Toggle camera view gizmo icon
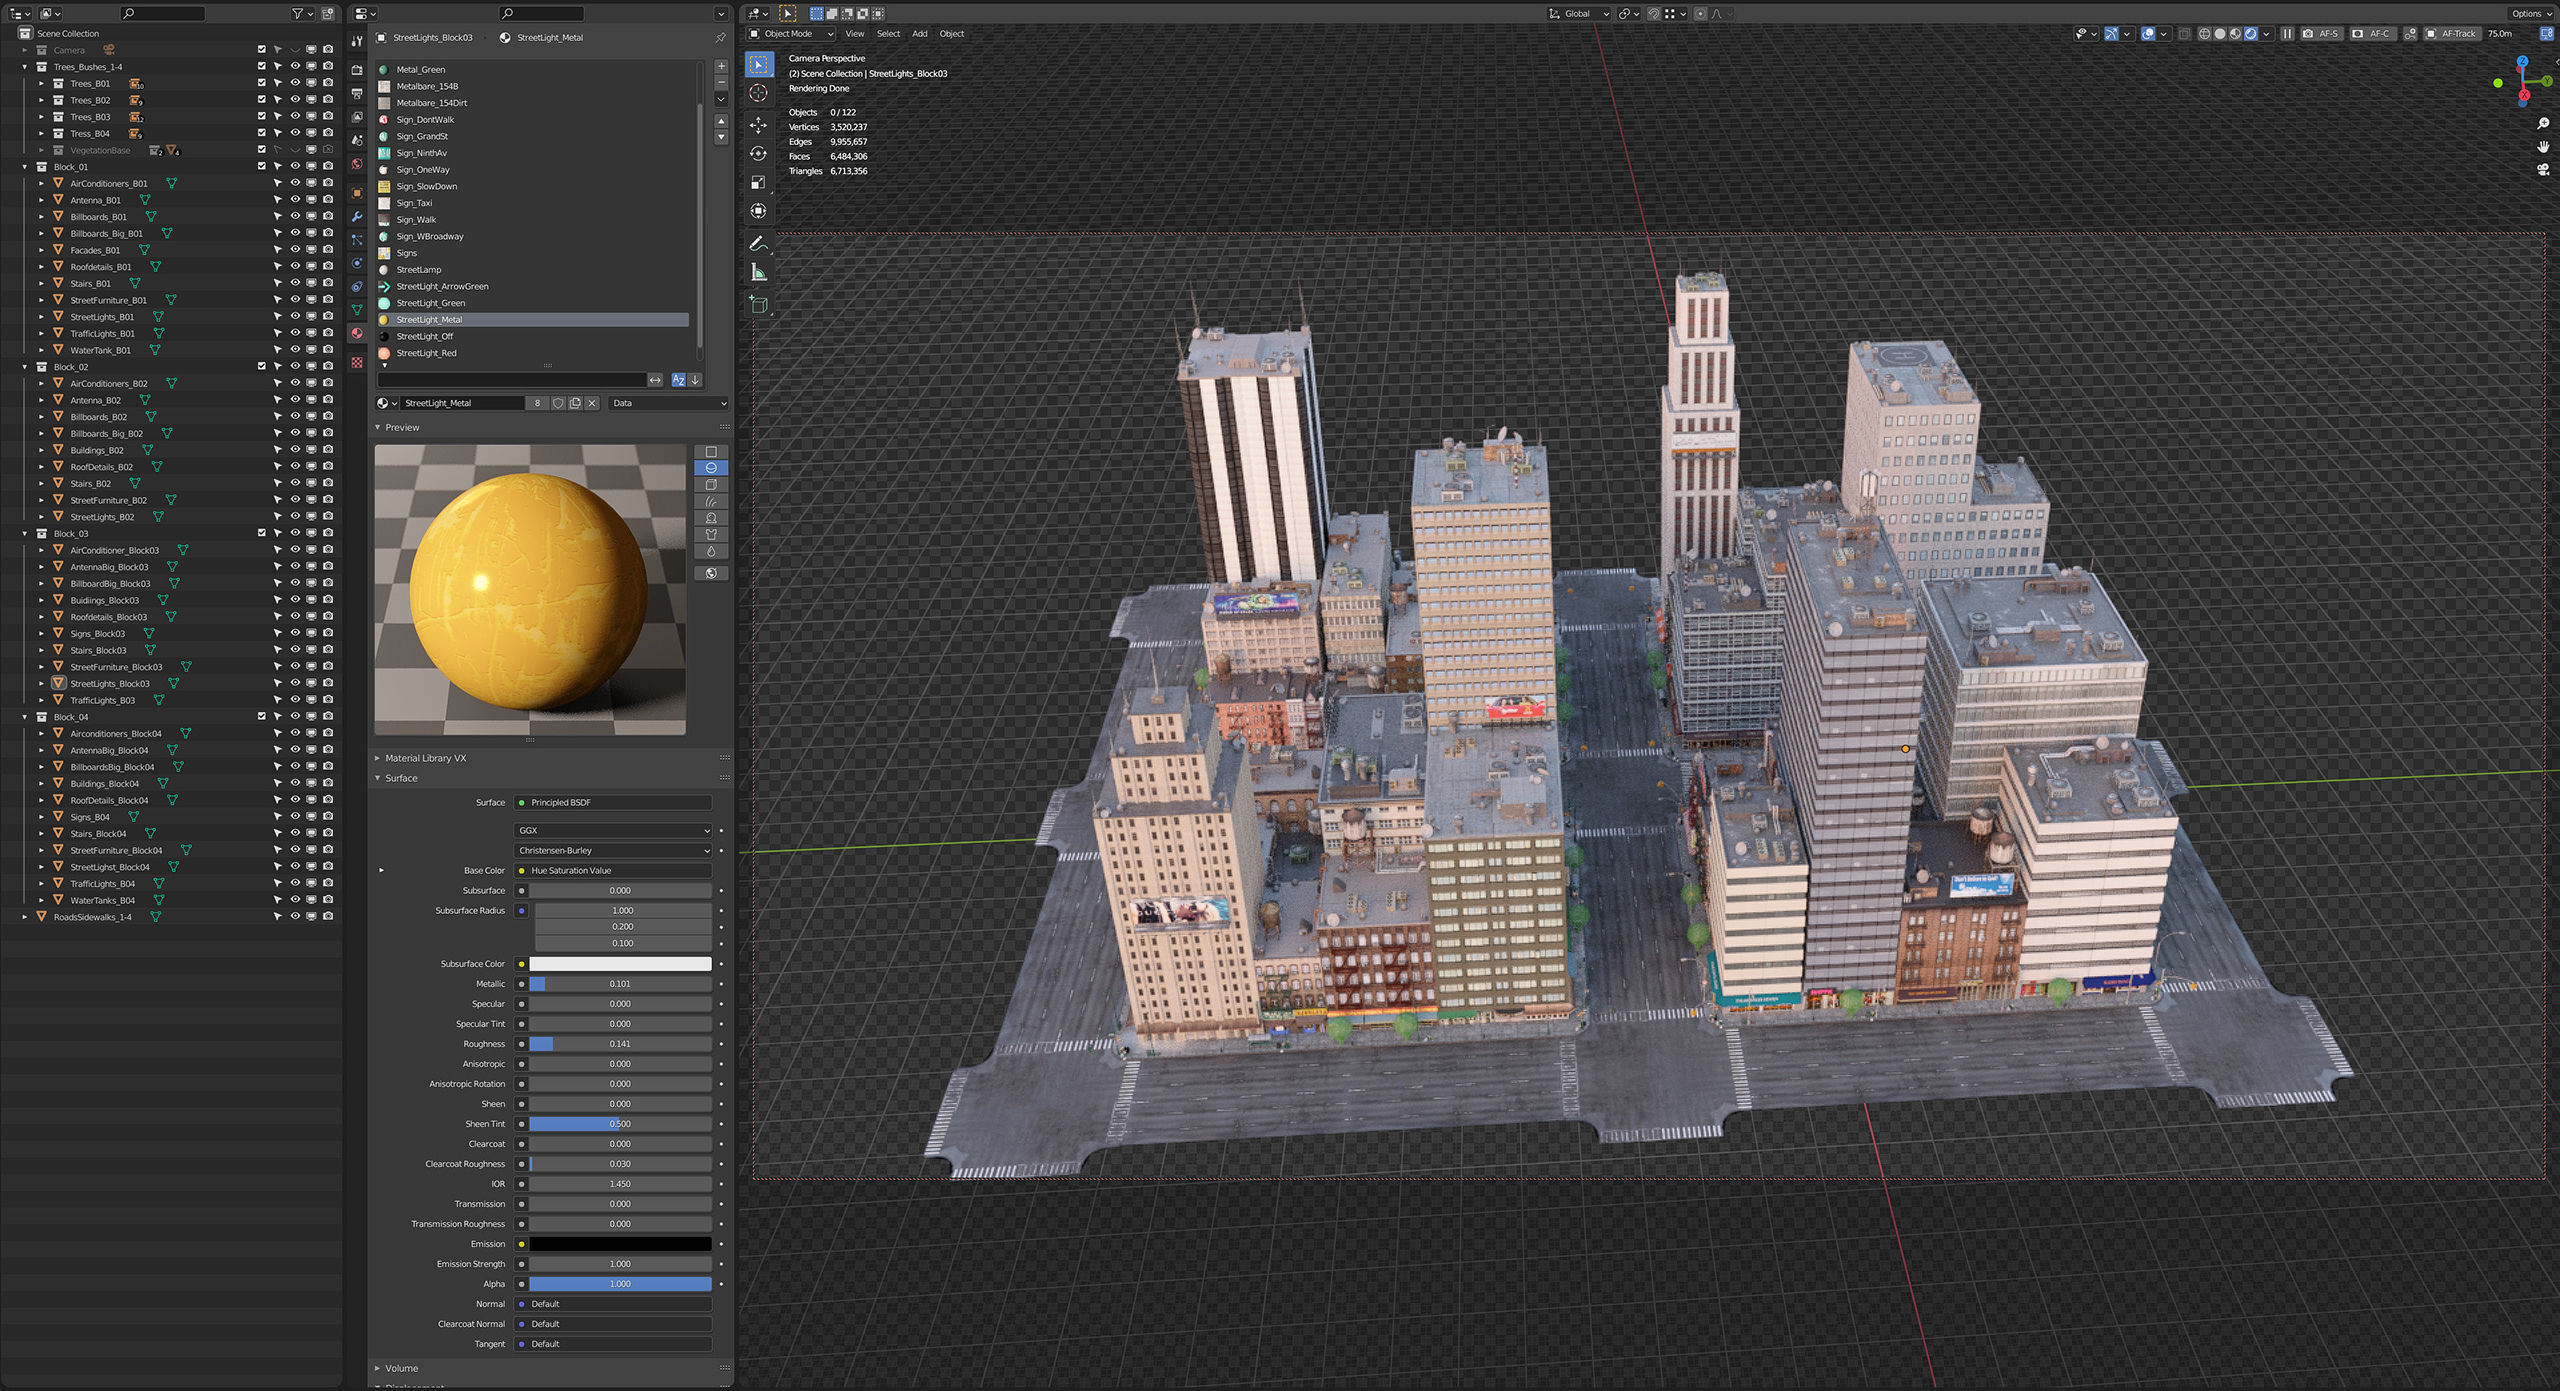This screenshot has height=1391, width=2560. 2543,170
